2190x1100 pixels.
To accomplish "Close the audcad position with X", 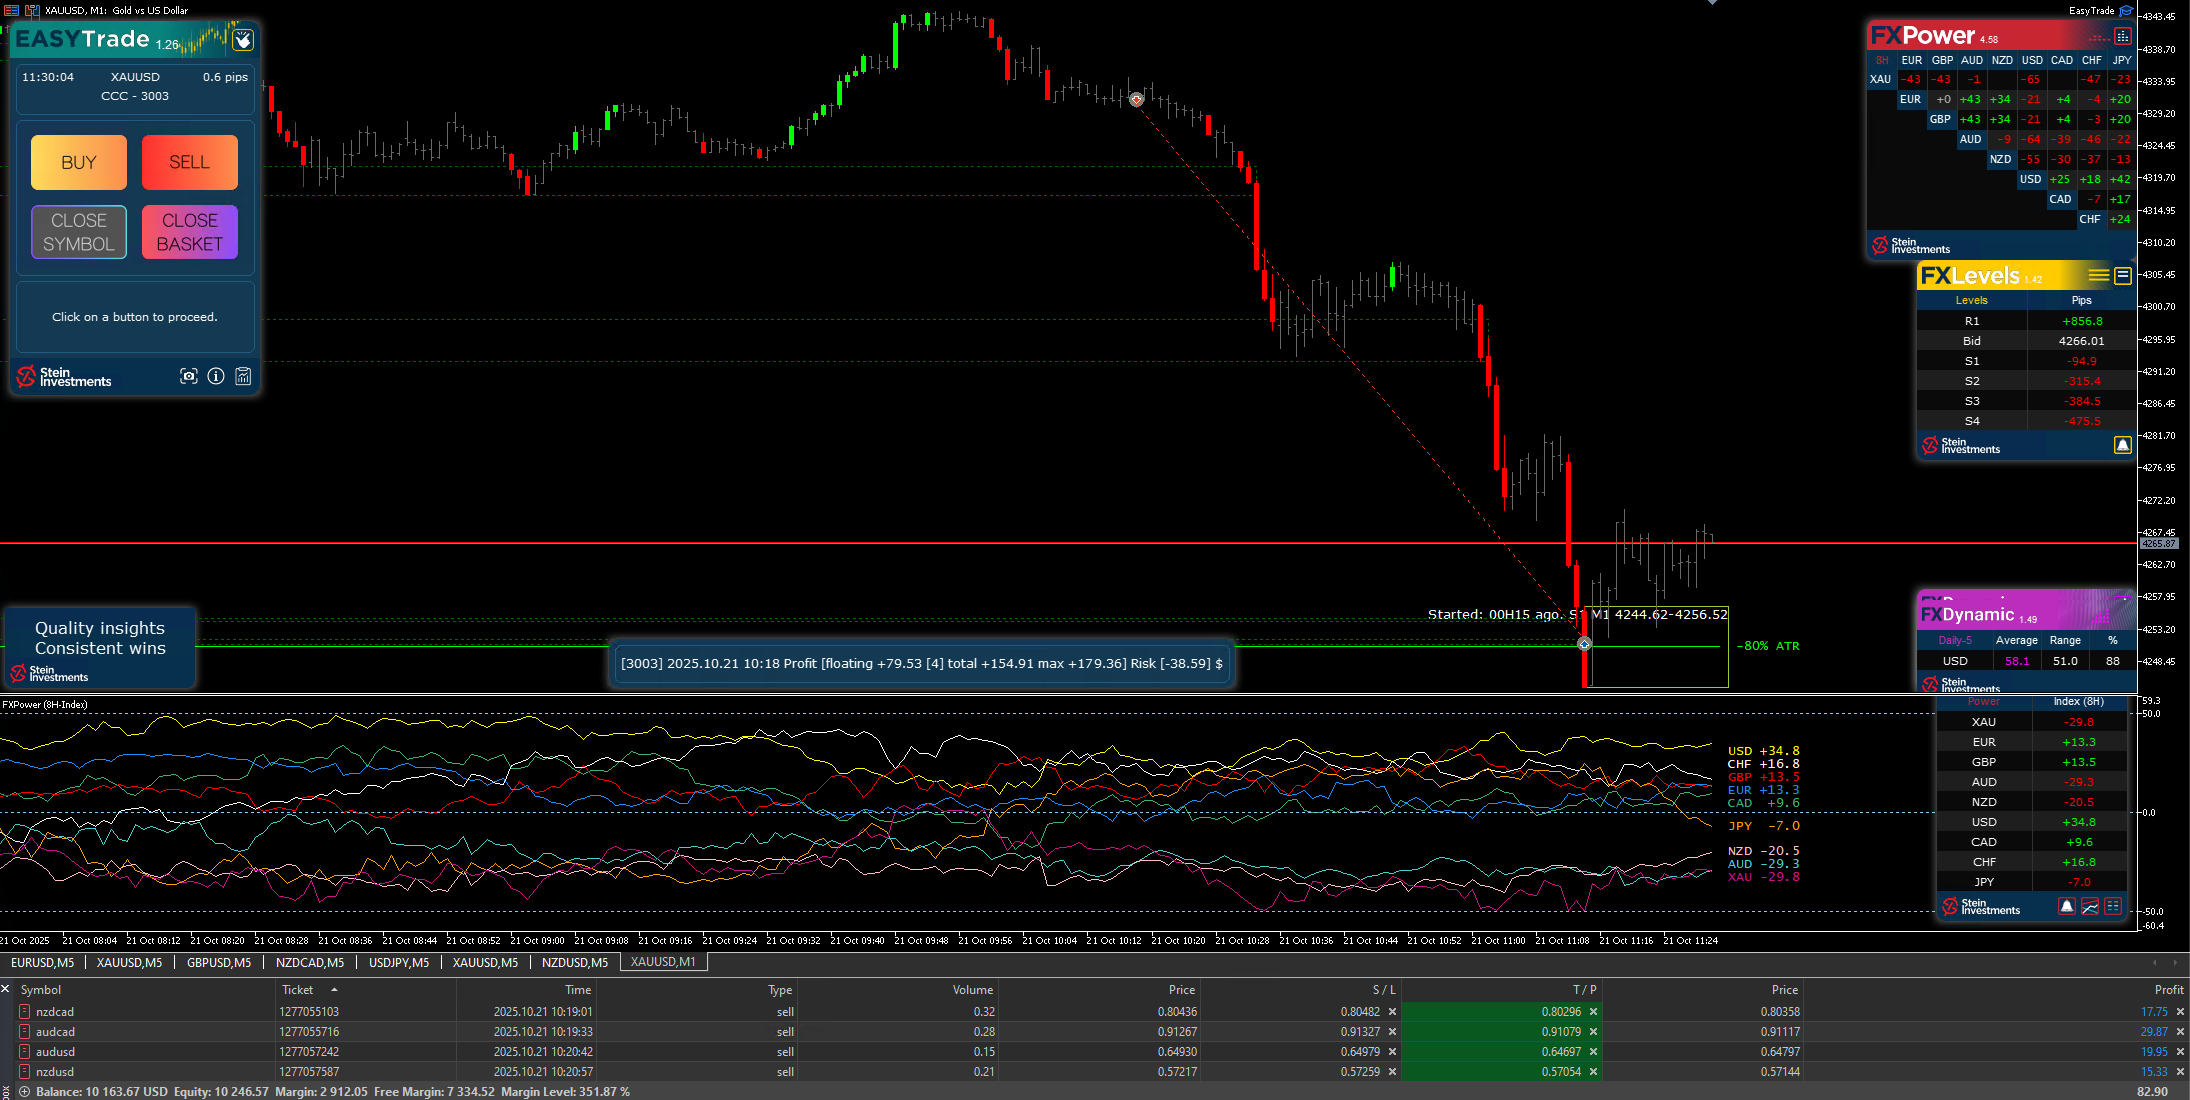I will click(x=2180, y=1032).
